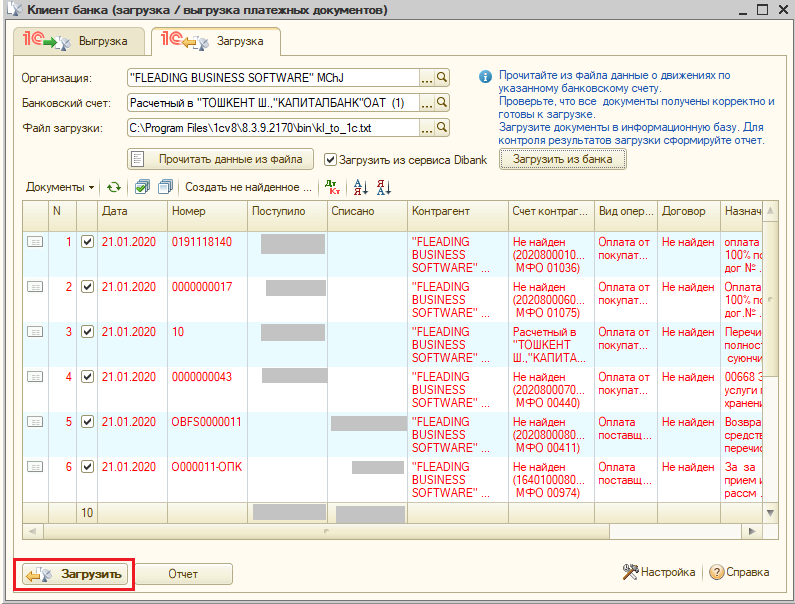Click the horizontal scrollbar left arrow
The height and width of the screenshot is (604, 795).
[32, 531]
